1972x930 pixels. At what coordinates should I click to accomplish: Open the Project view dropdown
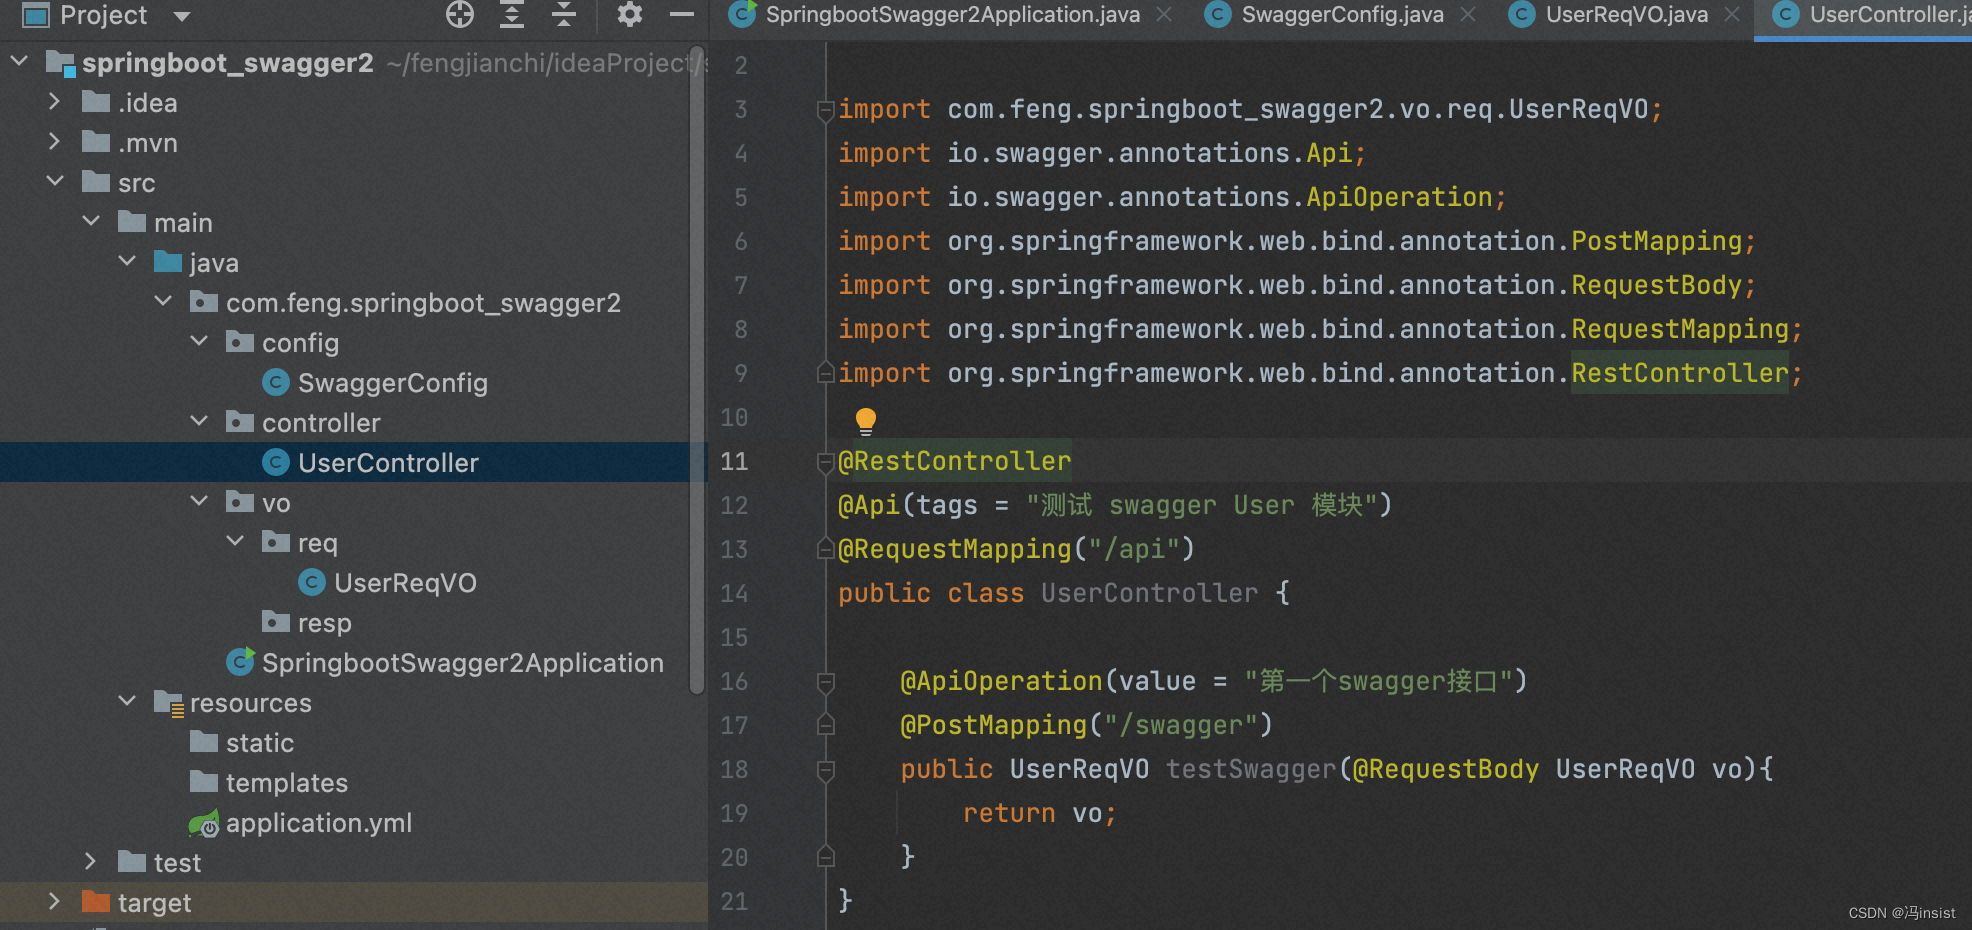tap(180, 15)
